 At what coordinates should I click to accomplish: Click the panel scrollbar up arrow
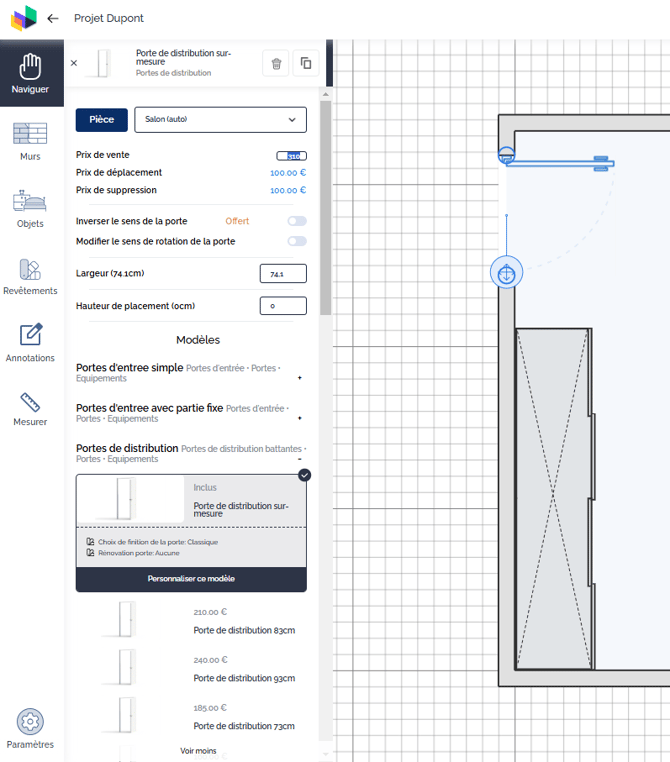tap(326, 94)
